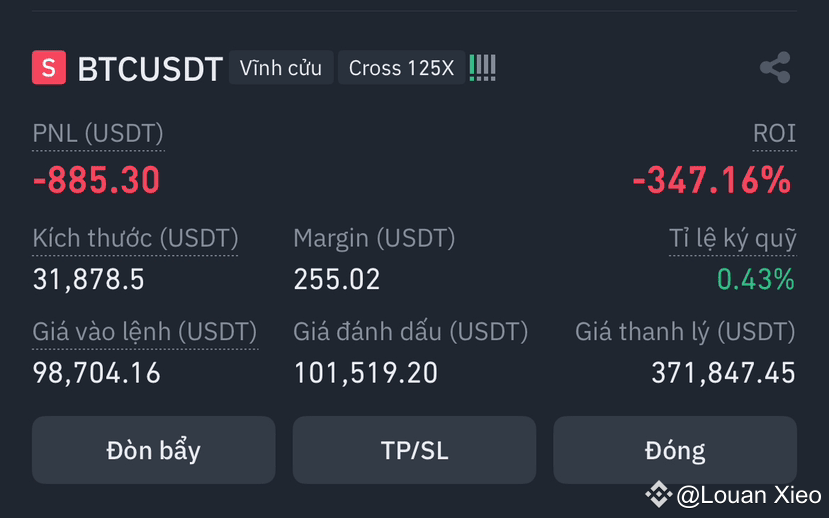Tap the Tỉ lệ ký quỹ label

coord(733,238)
